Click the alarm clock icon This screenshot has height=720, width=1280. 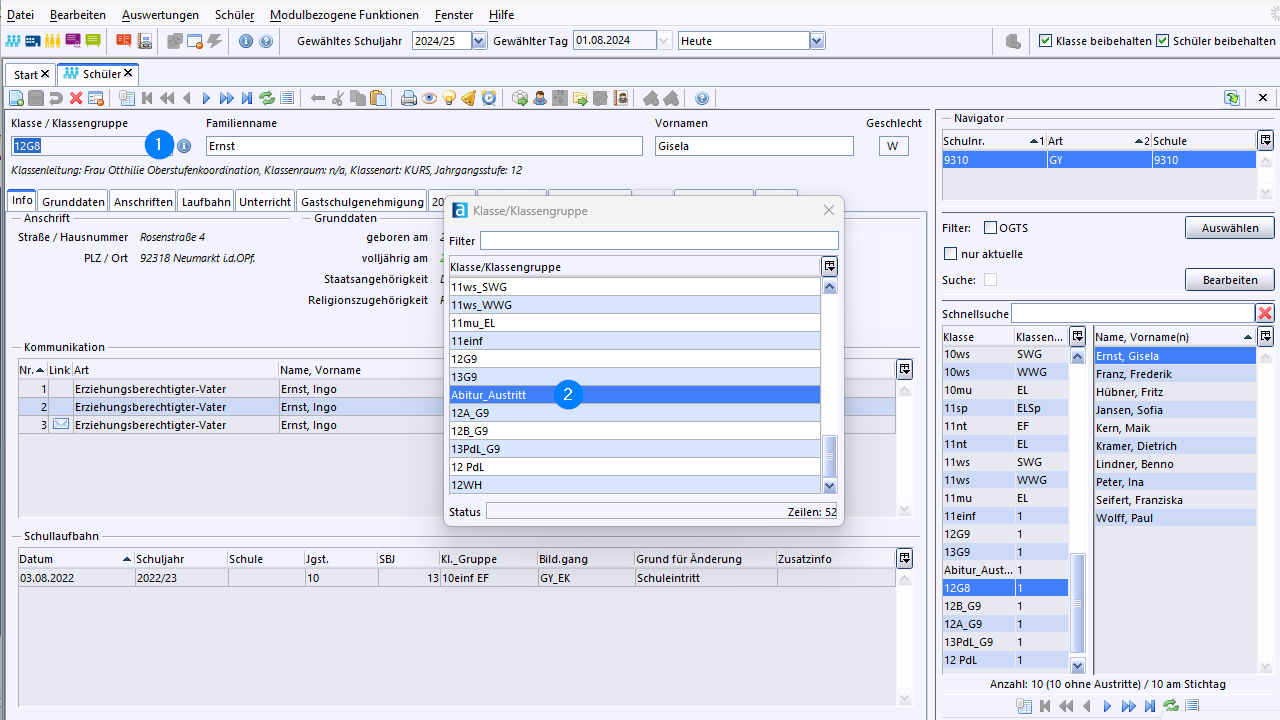coord(489,98)
